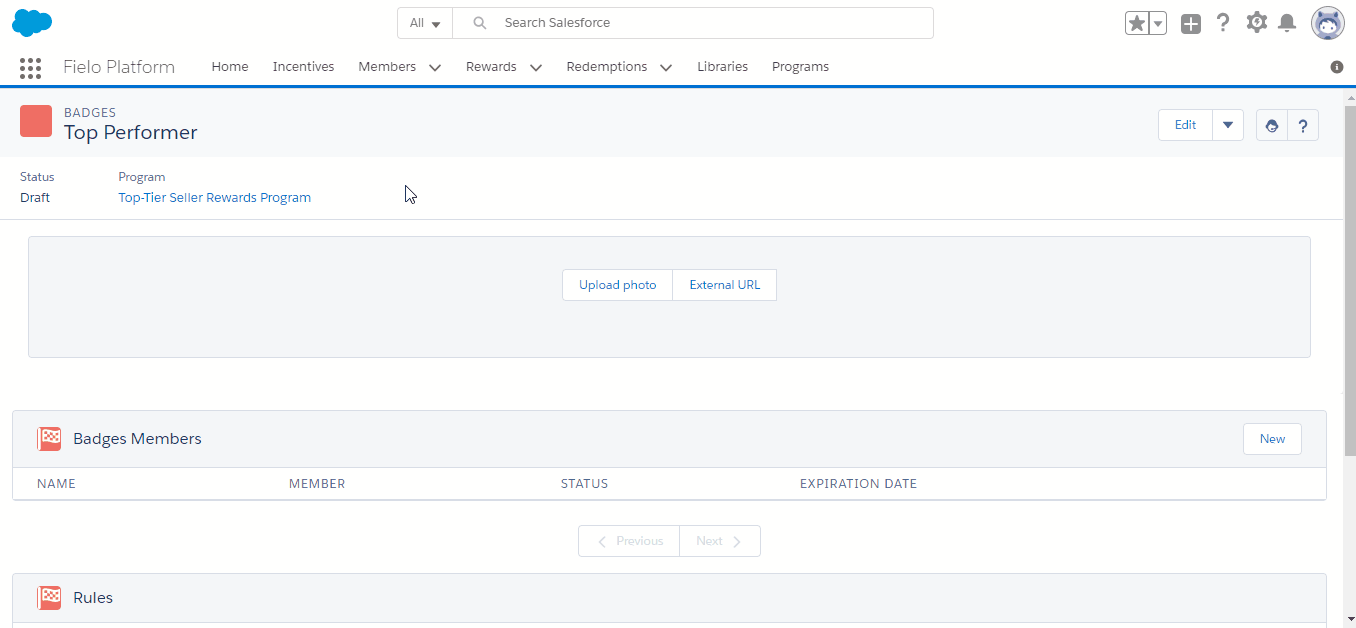The image size is (1356, 628).
Task: Click the Badges Members section title
Action: (x=137, y=439)
